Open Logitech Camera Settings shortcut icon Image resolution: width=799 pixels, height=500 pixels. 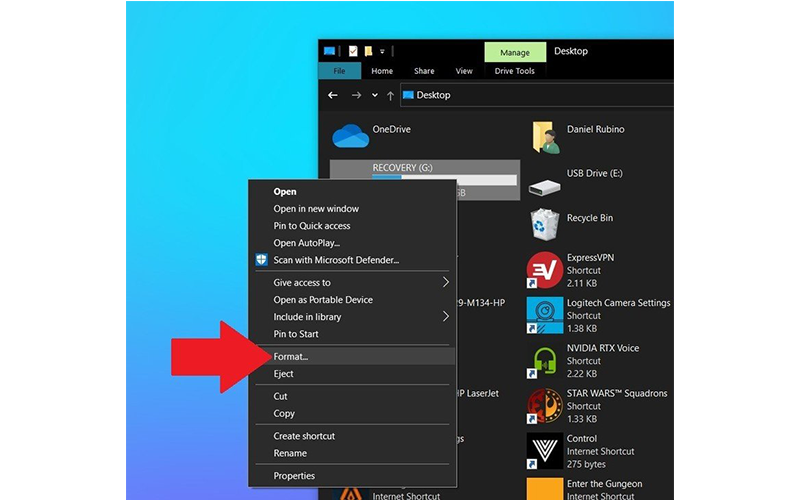[544, 315]
